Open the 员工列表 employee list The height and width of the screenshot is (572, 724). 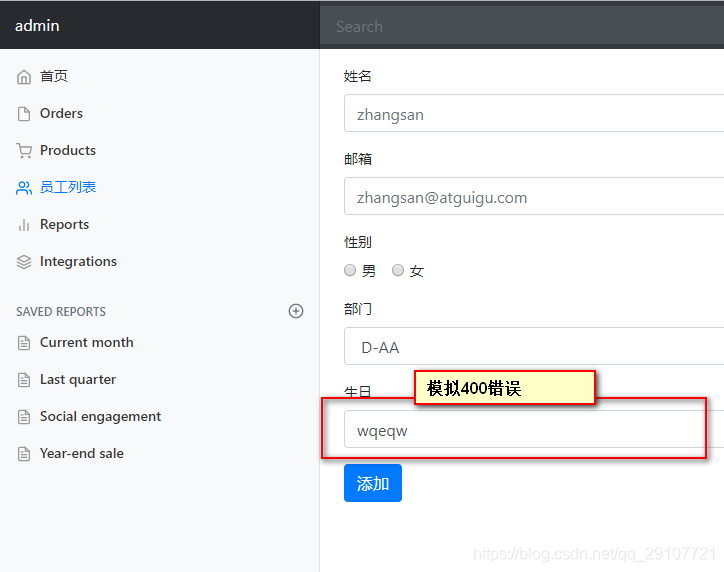tap(68, 187)
